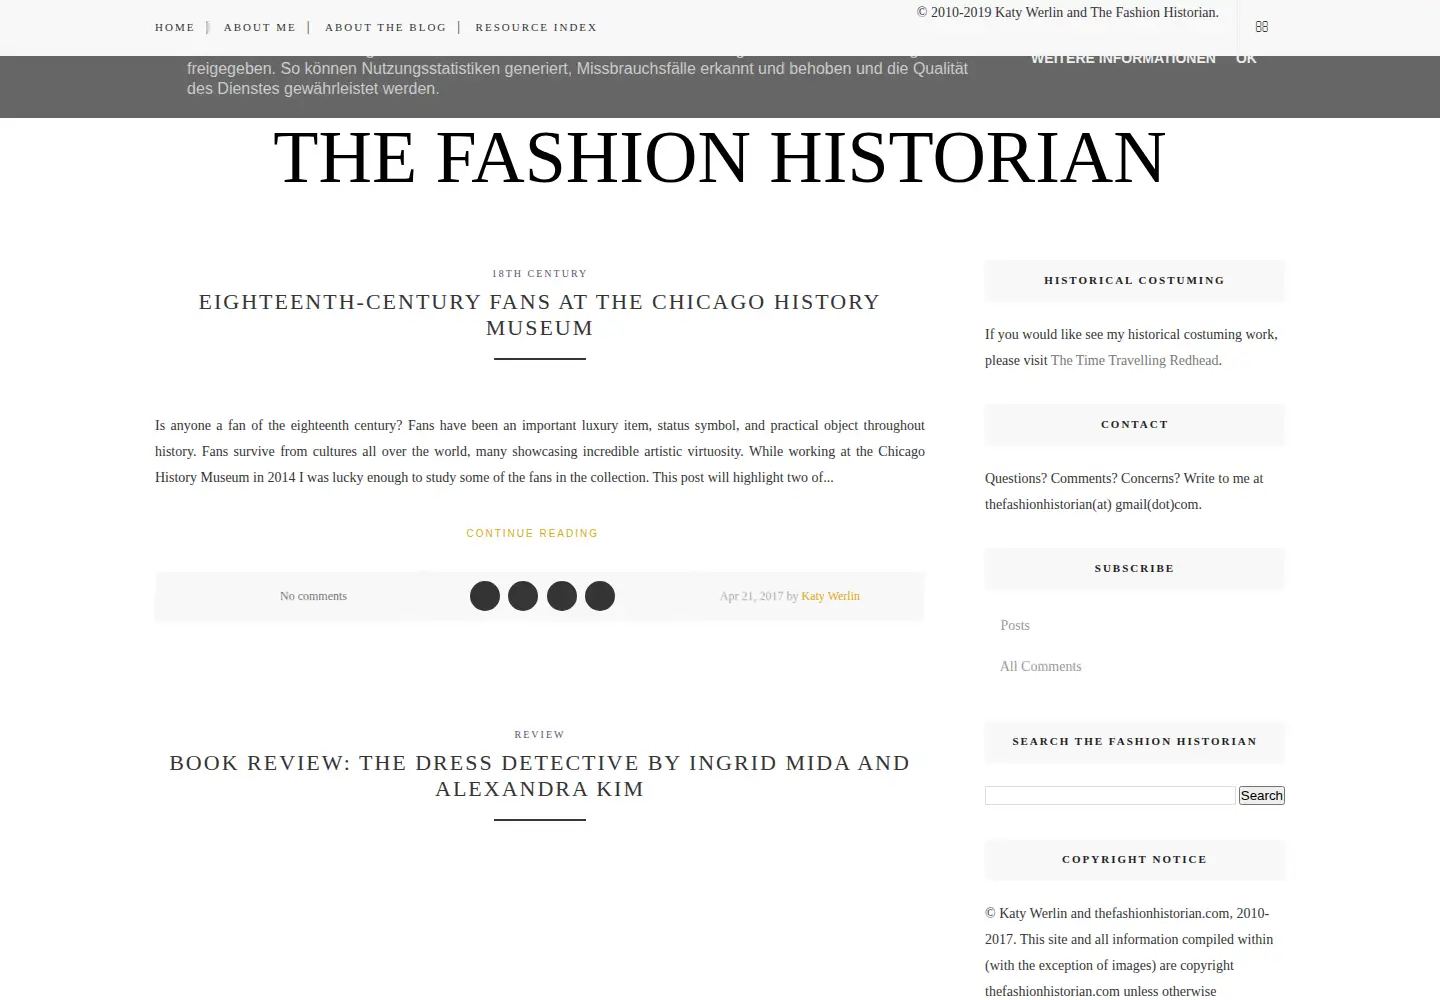Viewport: 1440px width, 1000px height.
Task: Click the Subscribe widget heading
Action: (1135, 568)
